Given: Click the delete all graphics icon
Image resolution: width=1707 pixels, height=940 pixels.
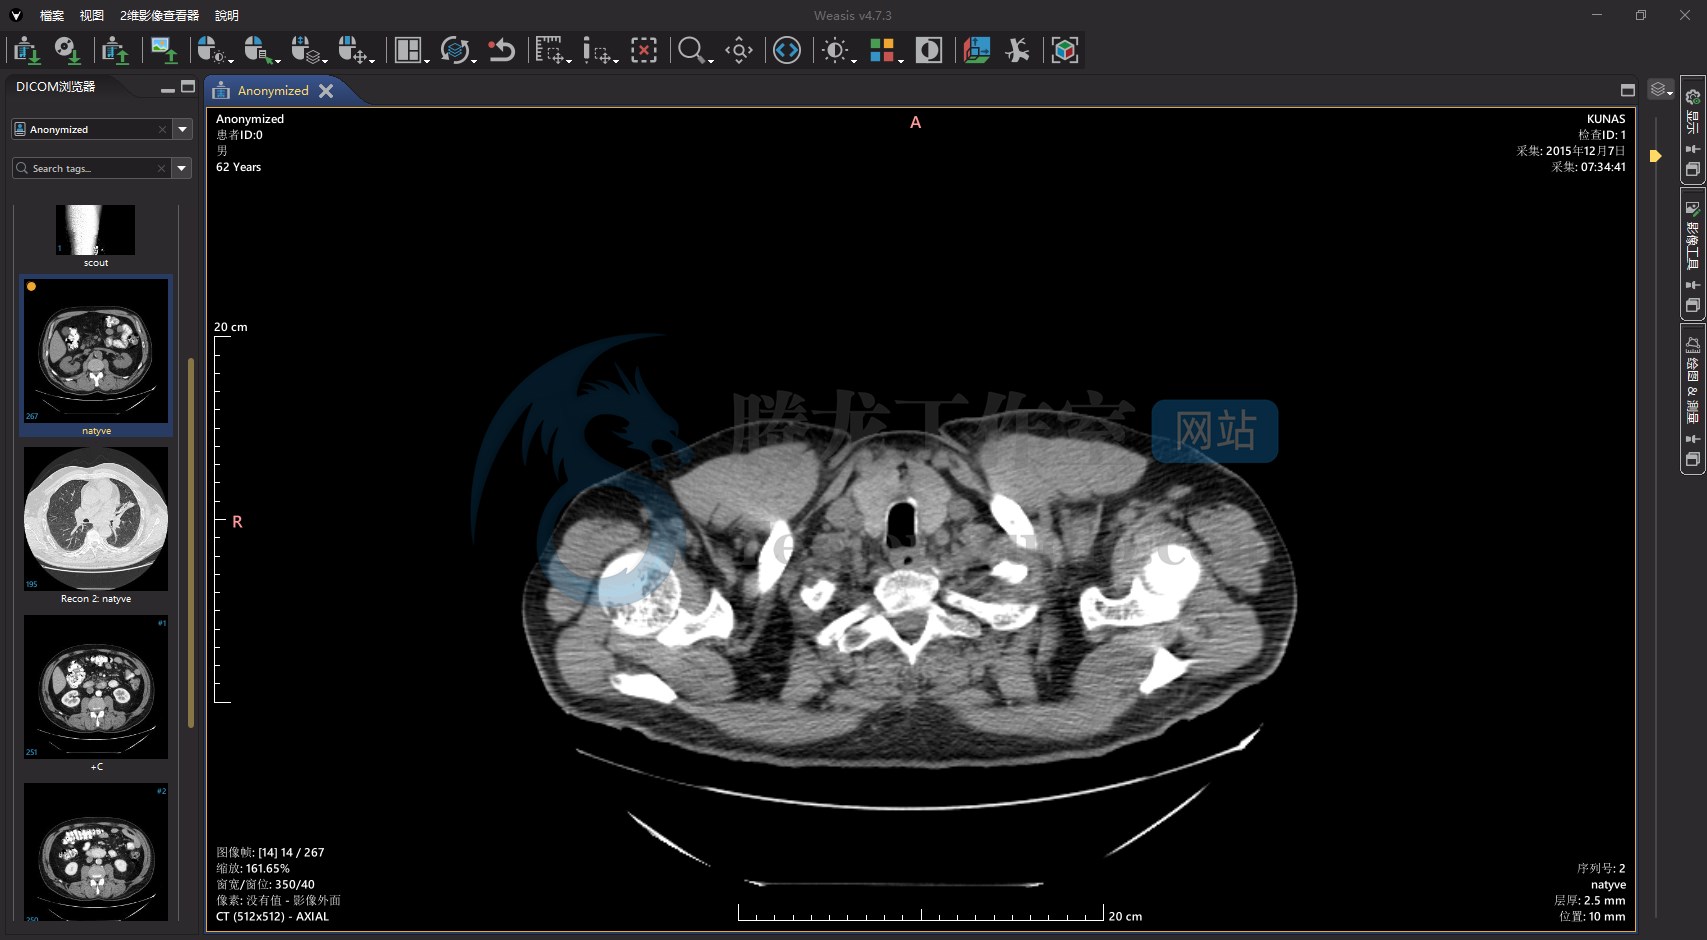Looking at the screenshot, I should (x=644, y=50).
